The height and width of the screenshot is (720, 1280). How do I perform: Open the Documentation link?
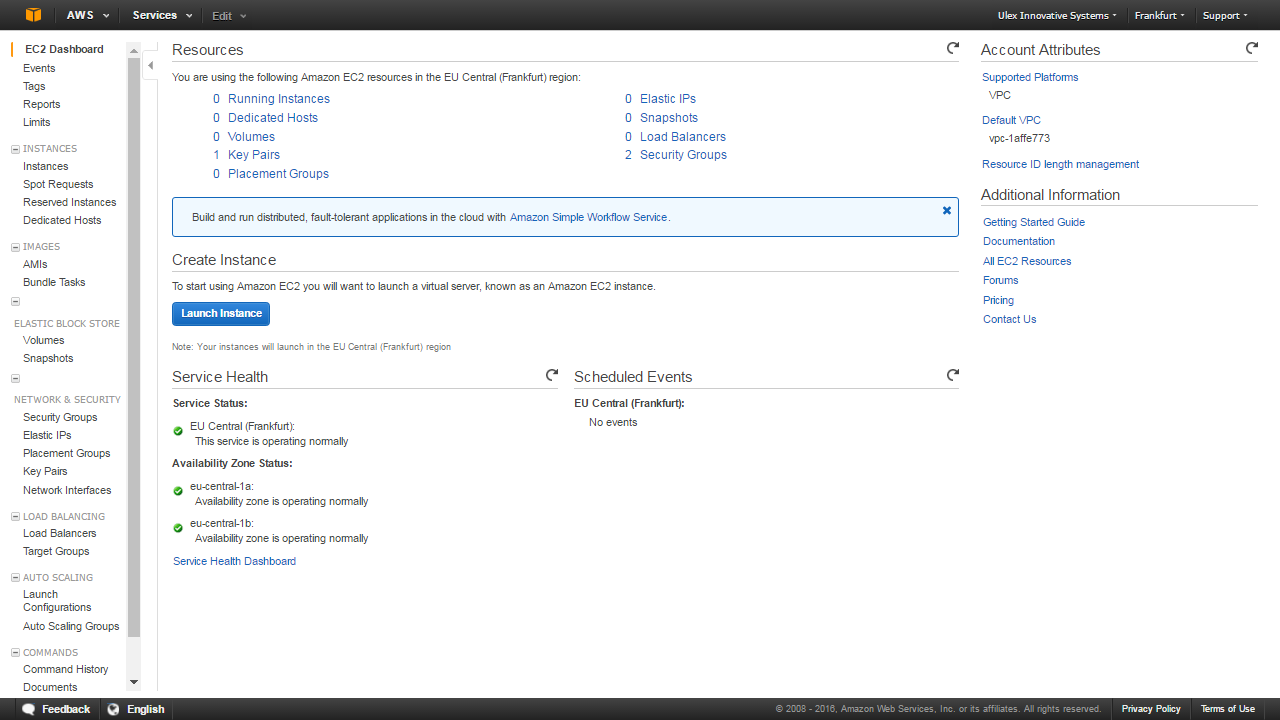pyautogui.click(x=1019, y=241)
